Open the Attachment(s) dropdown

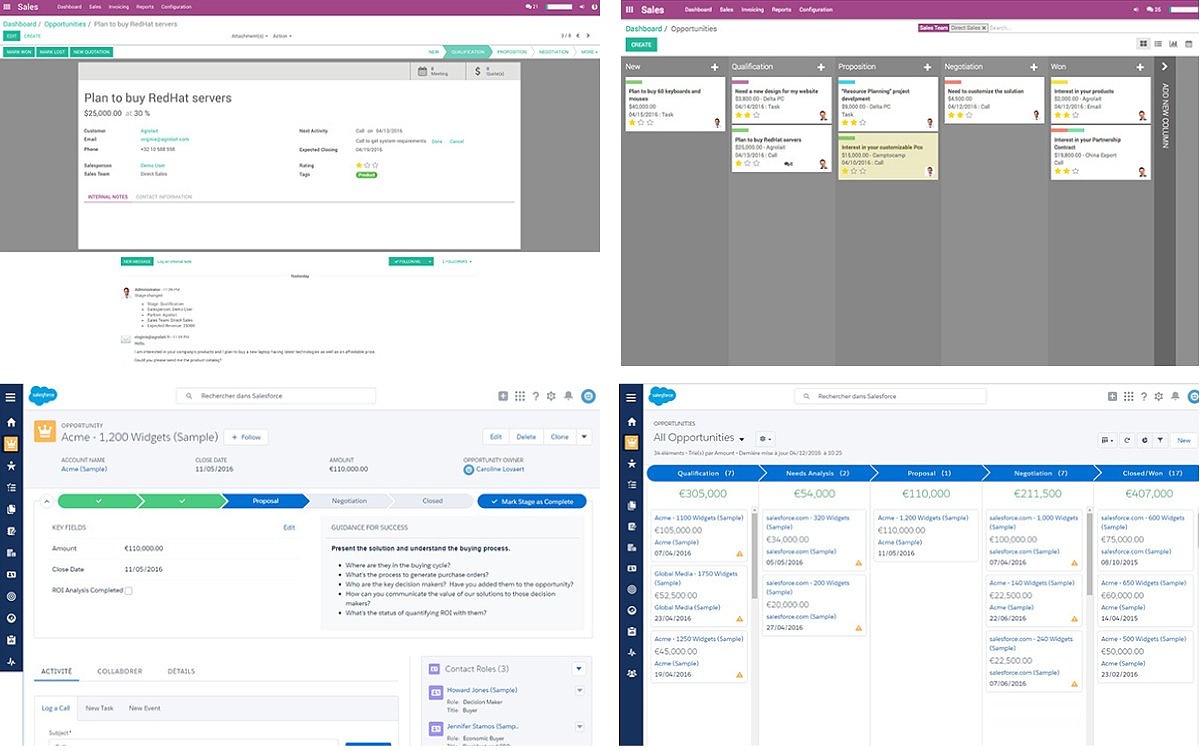tap(248, 35)
